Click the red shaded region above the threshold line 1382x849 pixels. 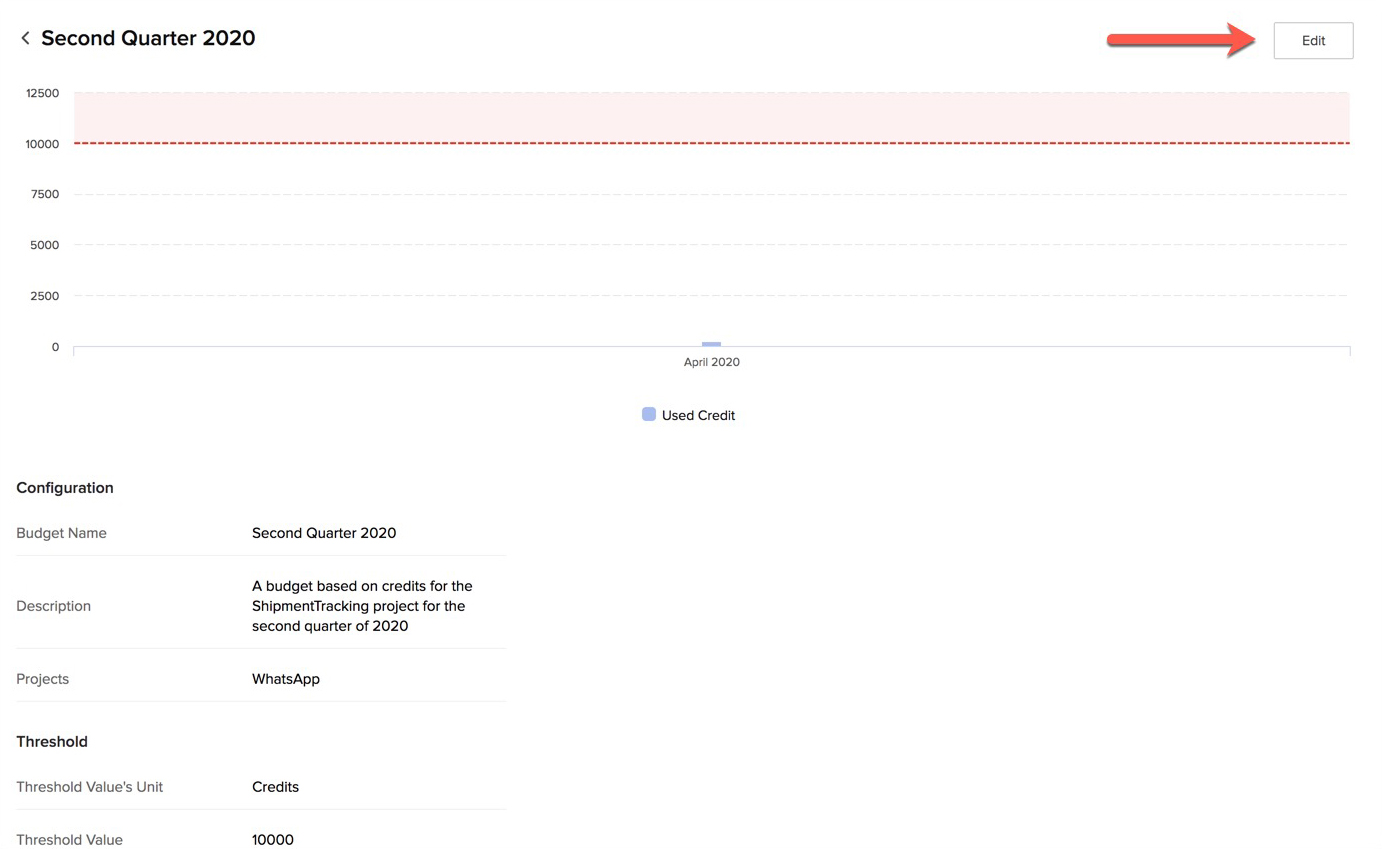point(700,115)
